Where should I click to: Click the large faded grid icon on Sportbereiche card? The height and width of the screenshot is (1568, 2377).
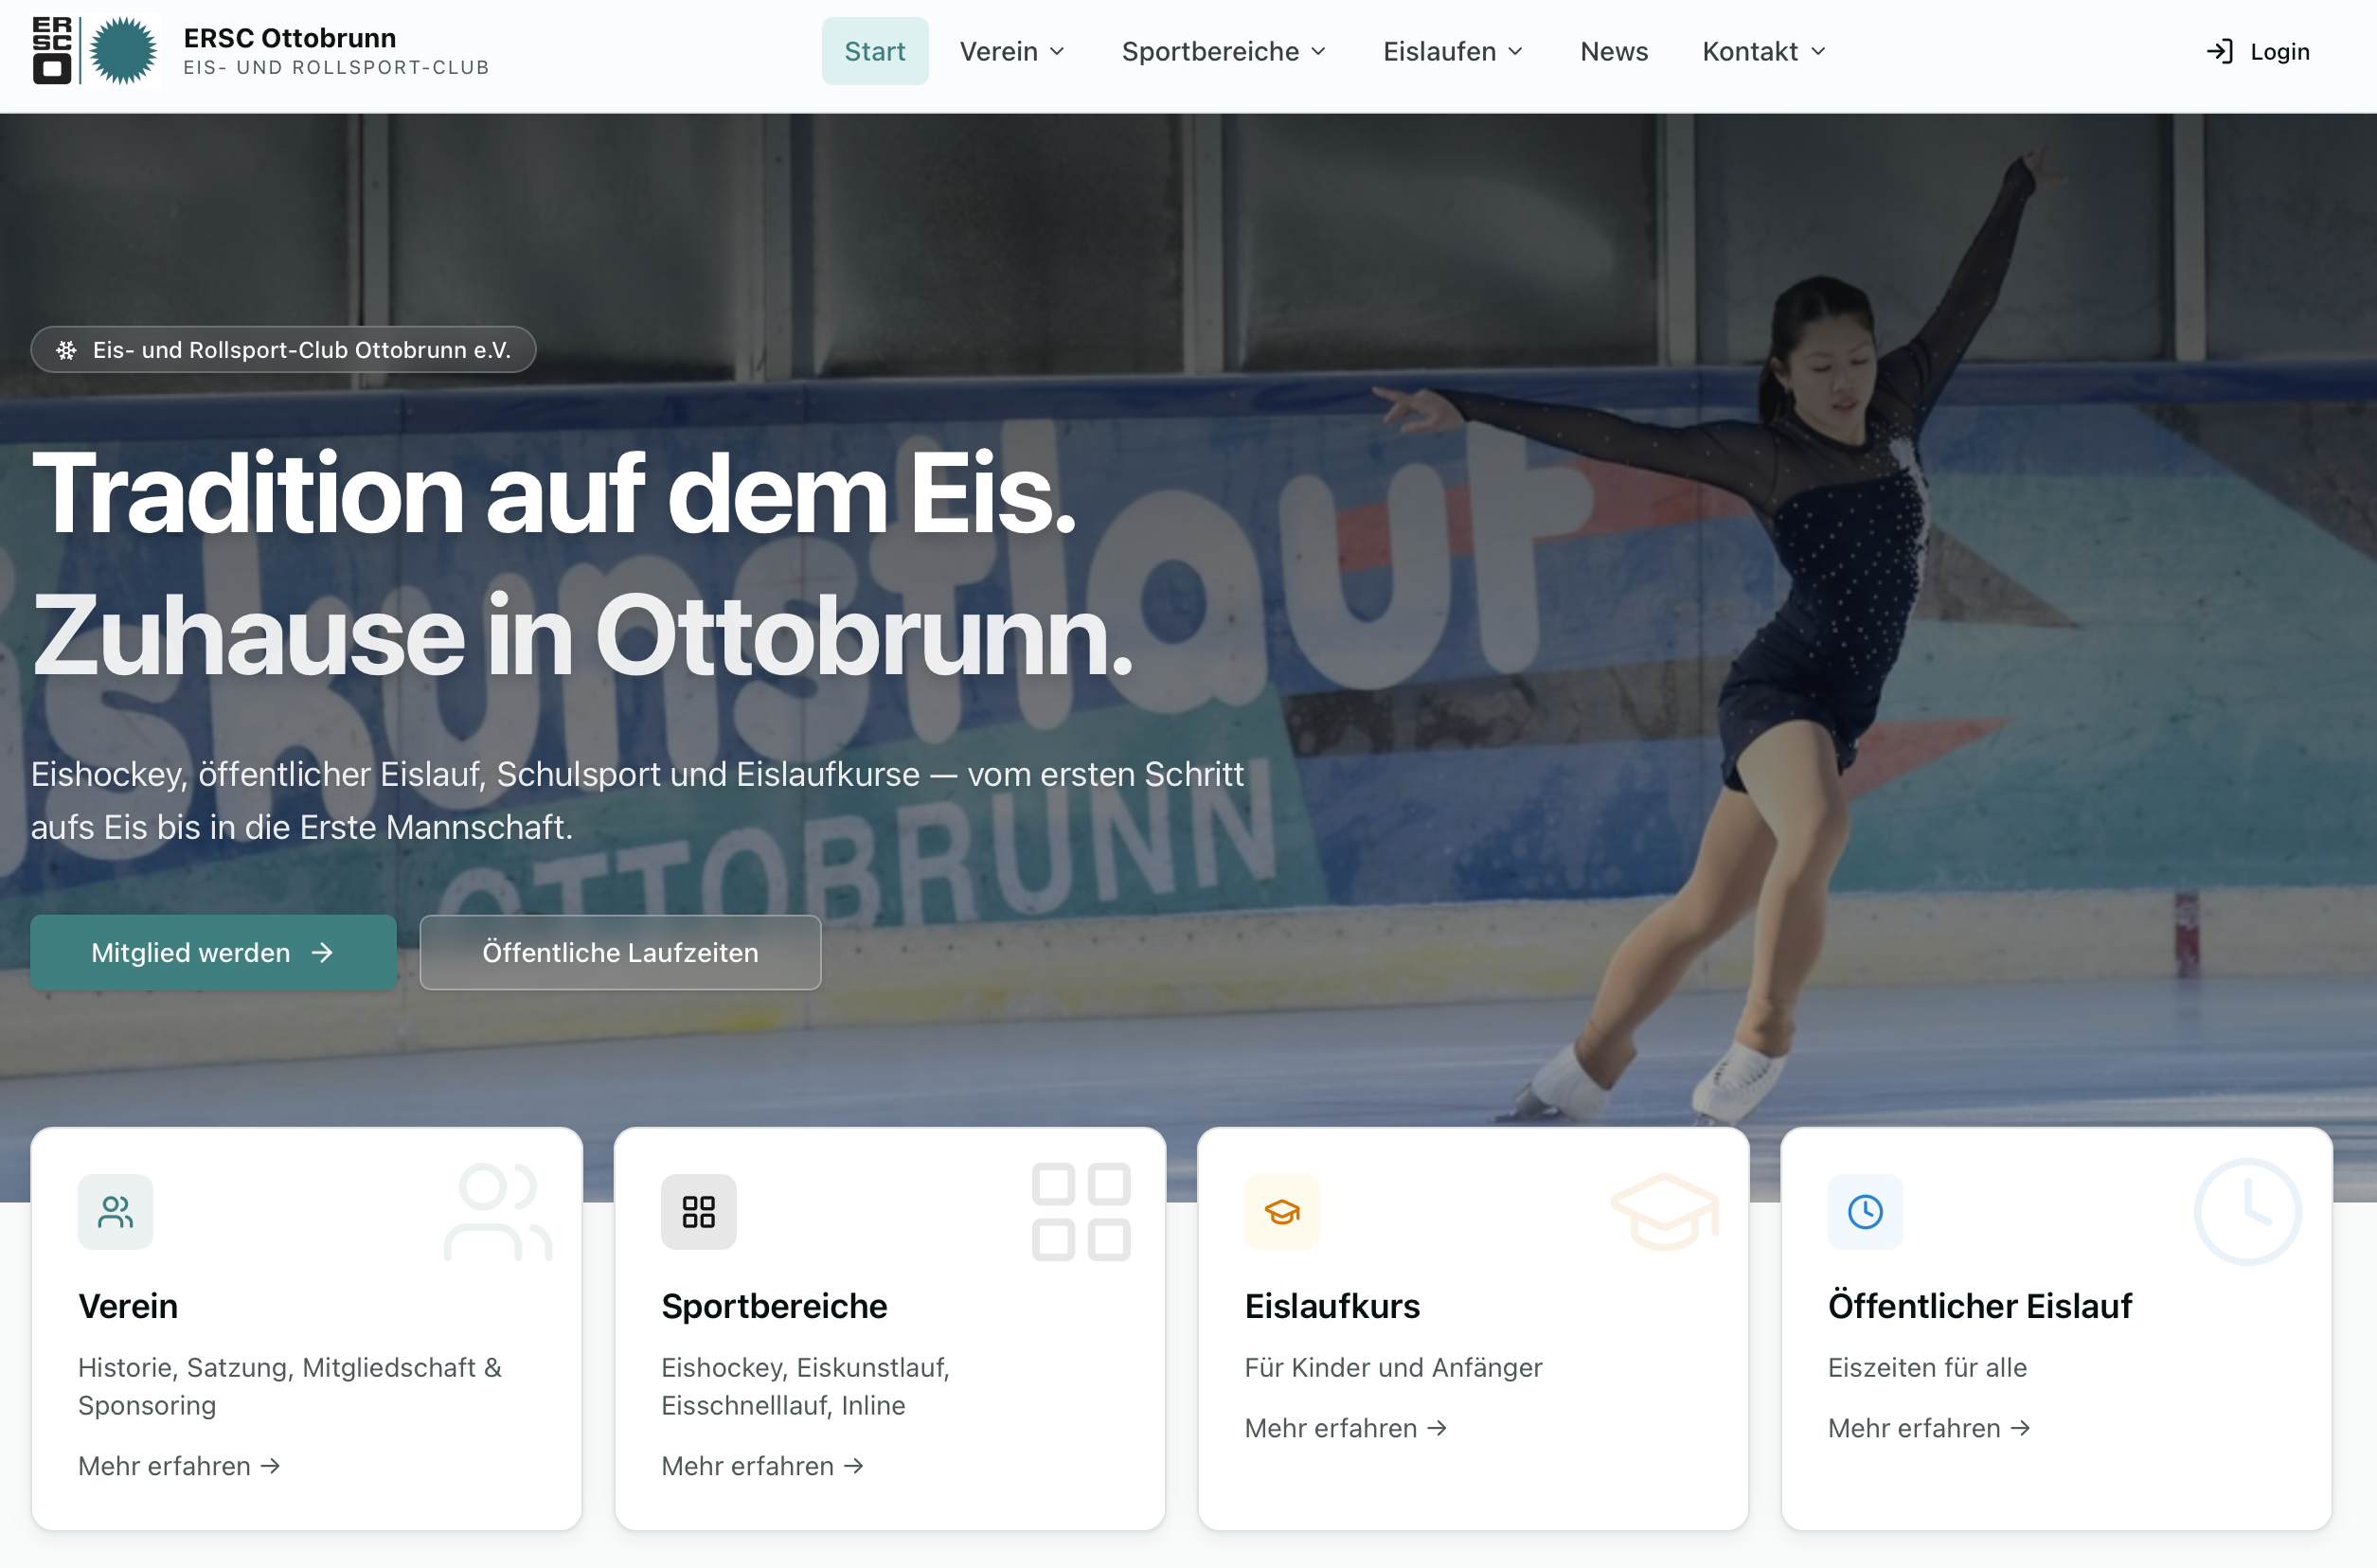pos(1081,1211)
